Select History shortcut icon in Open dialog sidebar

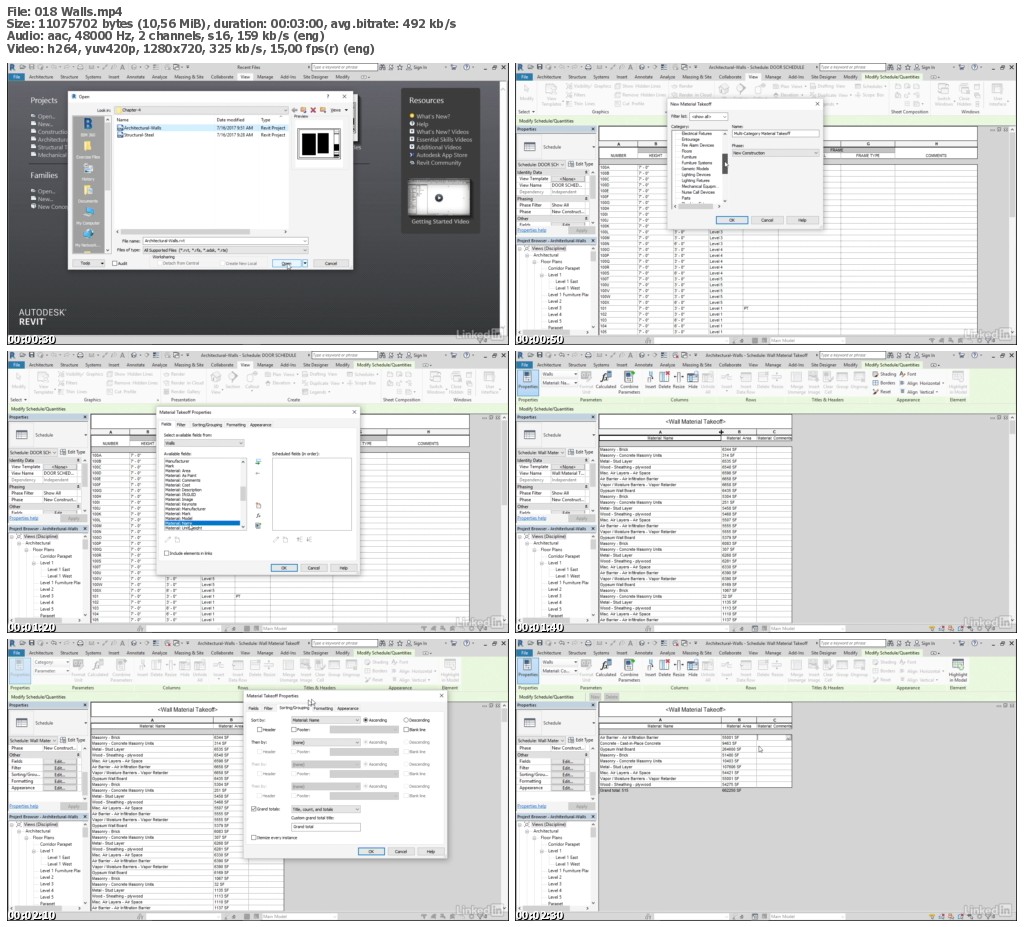(x=88, y=171)
